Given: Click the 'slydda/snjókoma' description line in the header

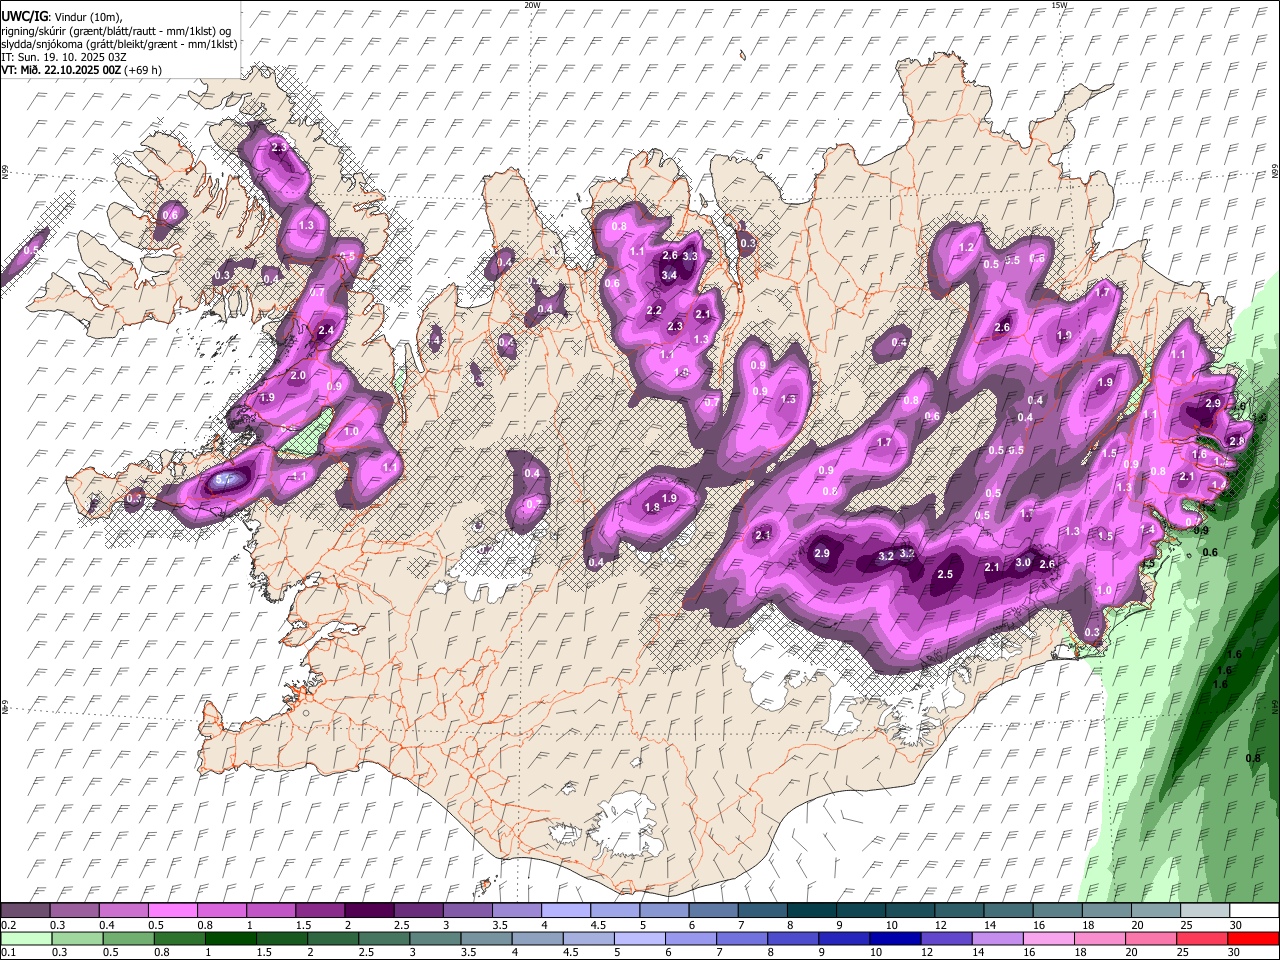Looking at the screenshot, I should (x=120, y=44).
